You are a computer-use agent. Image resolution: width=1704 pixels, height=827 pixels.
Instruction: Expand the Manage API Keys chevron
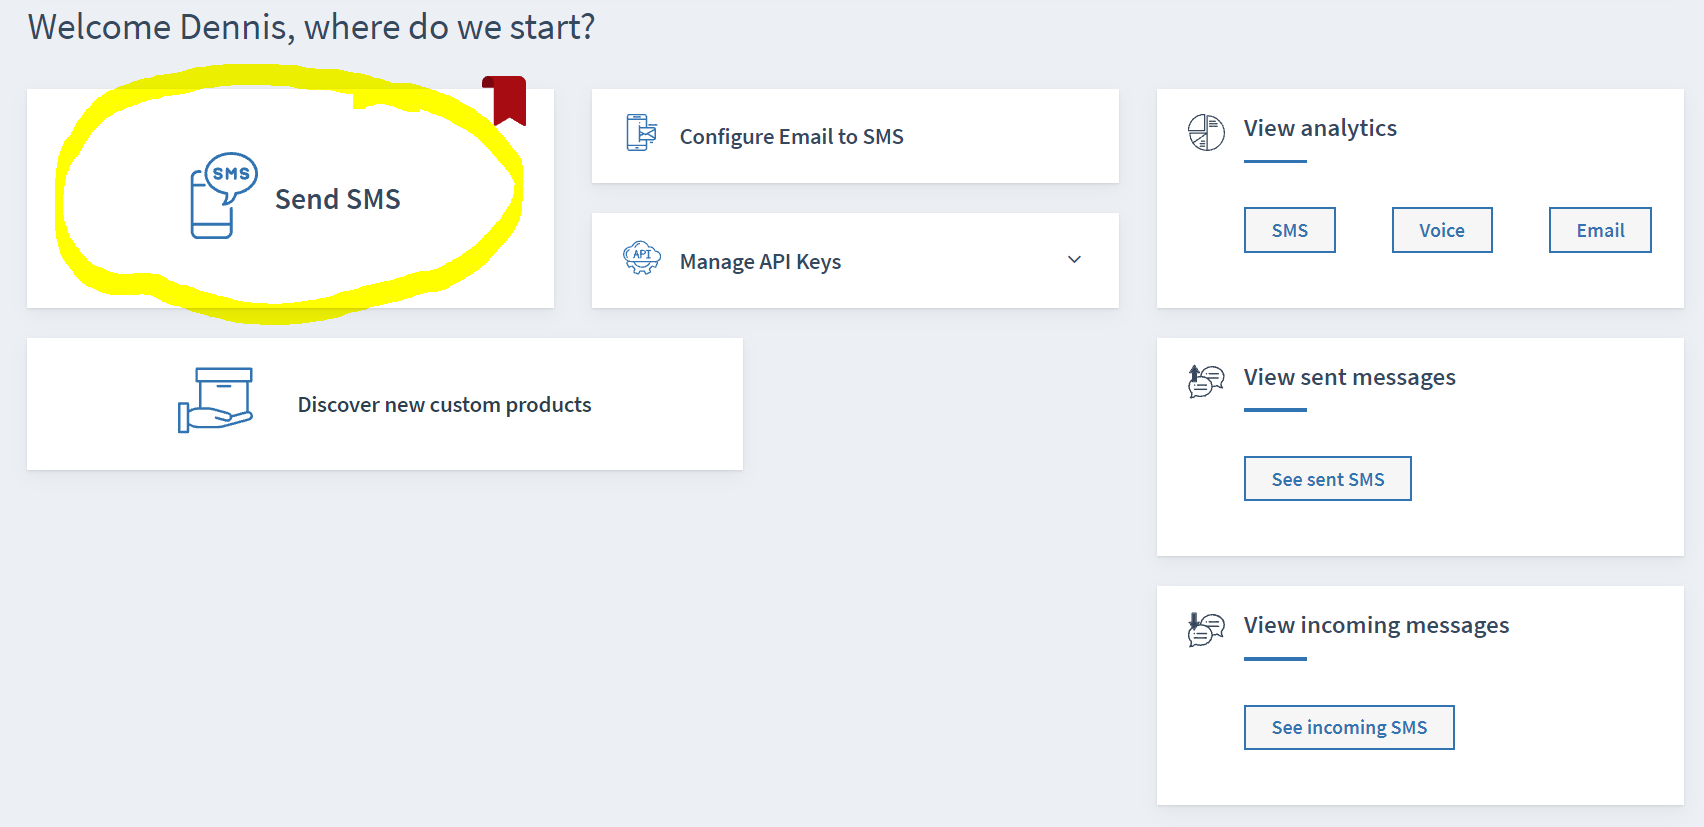click(1074, 260)
